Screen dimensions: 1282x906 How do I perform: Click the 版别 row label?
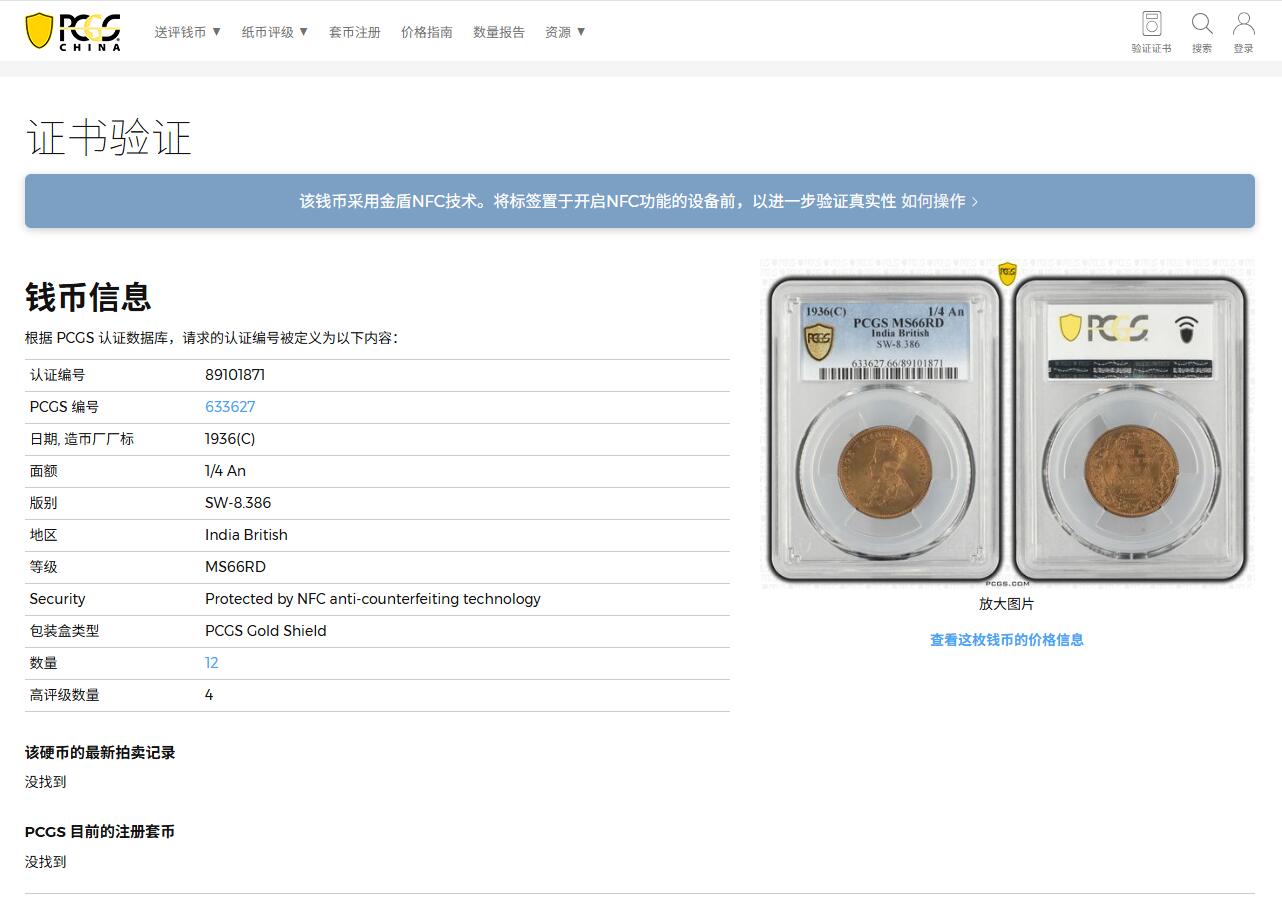click(x=43, y=503)
